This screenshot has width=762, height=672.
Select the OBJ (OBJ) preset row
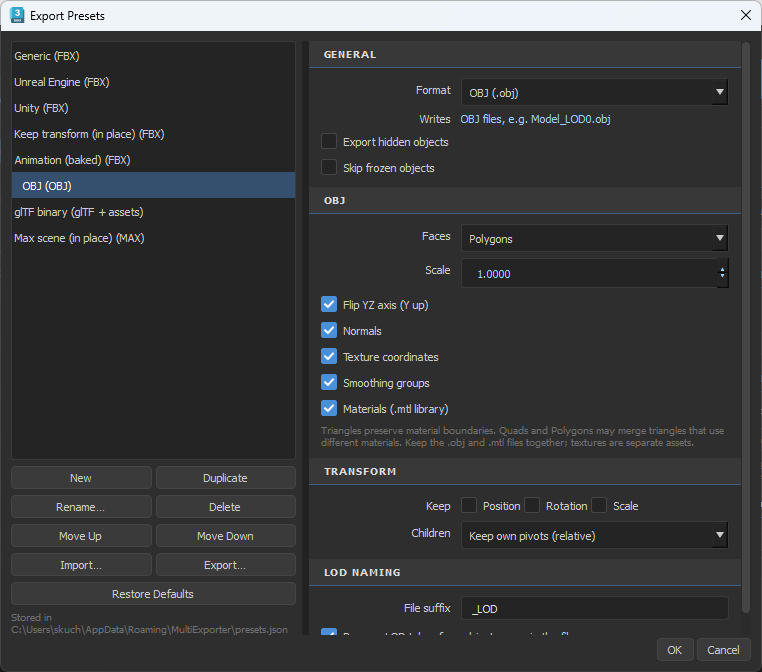(x=153, y=186)
